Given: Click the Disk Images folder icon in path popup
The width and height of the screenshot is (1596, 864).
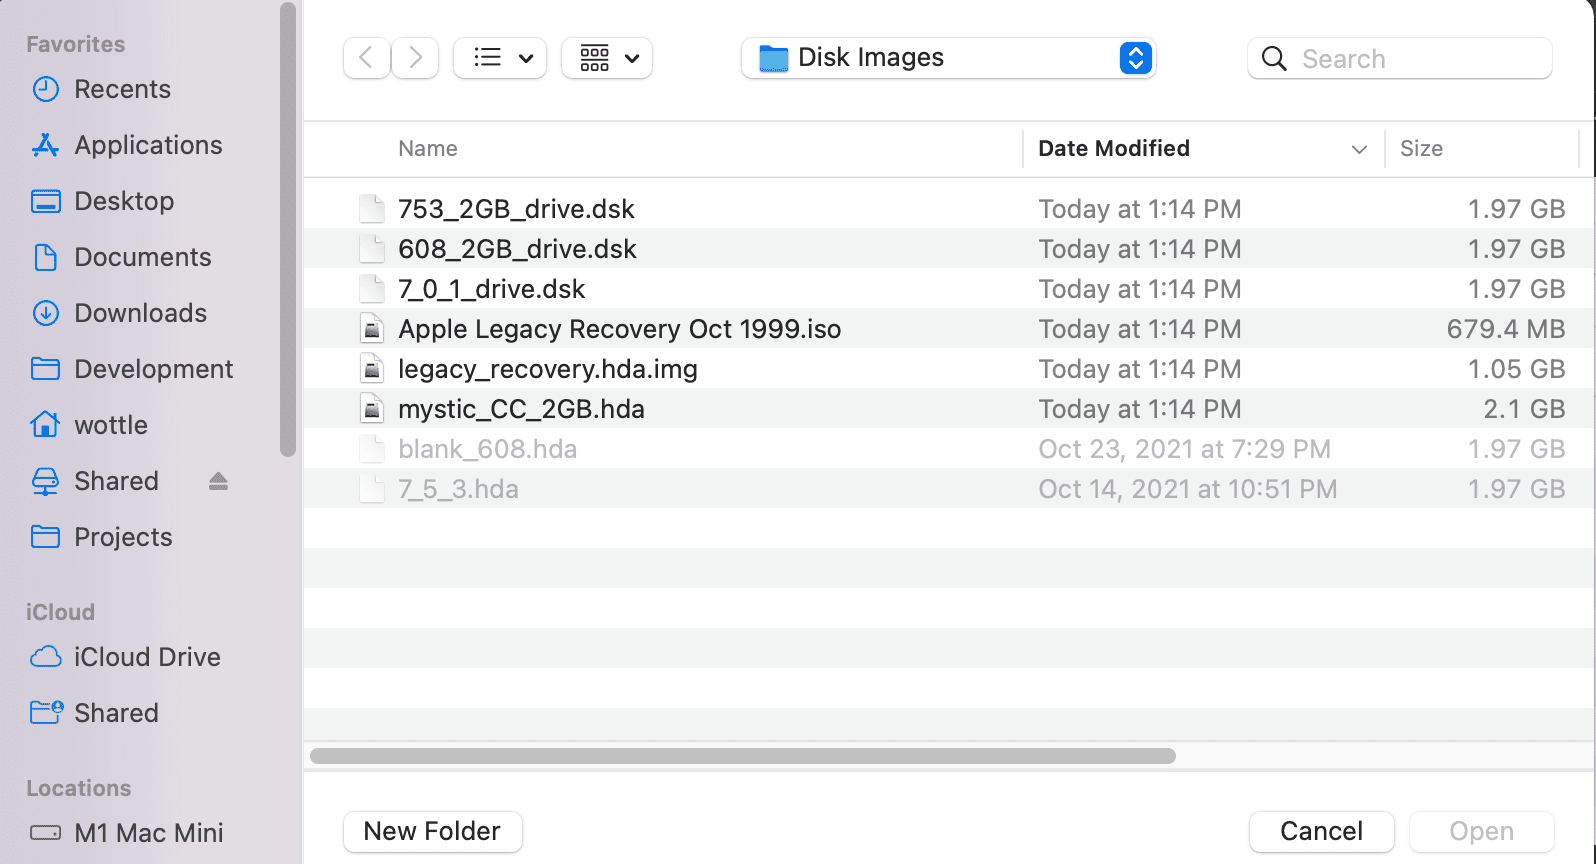Looking at the screenshot, I should [x=773, y=58].
